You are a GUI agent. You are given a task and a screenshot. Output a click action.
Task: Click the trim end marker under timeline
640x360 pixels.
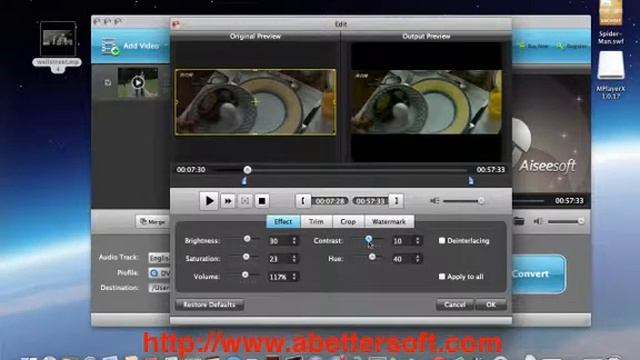471,180
